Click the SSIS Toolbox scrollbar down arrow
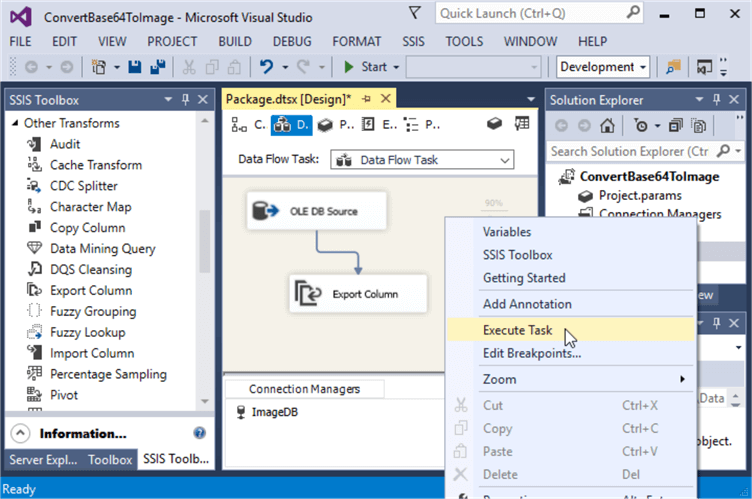Screen dimensions: 752x499 point(205,401)
